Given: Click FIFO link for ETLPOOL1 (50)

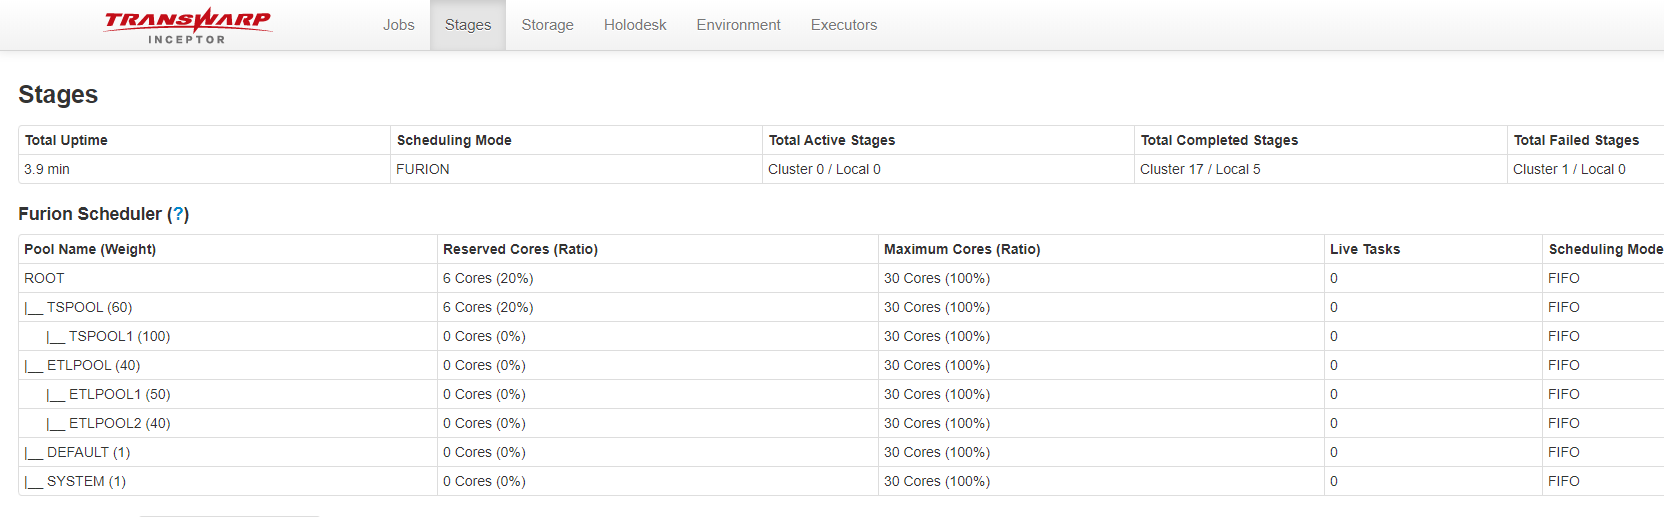Looking at the screenshot, I should click(x=1563, y=394).
